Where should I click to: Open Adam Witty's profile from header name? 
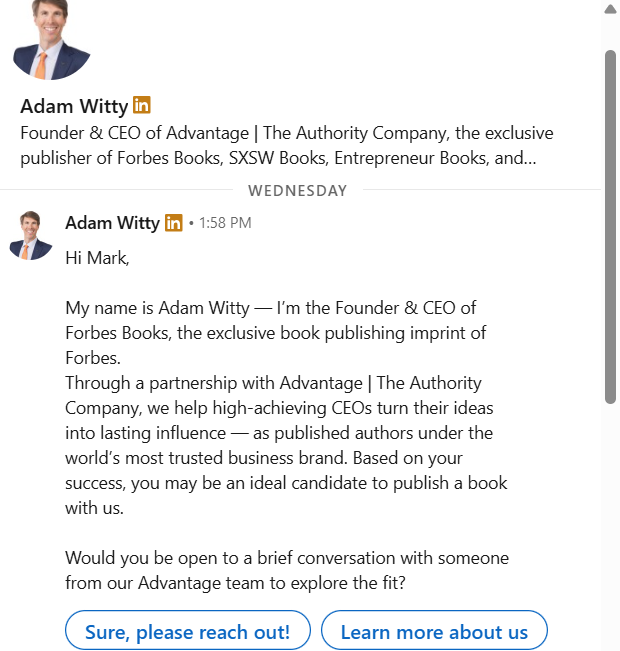click(74, 106)
